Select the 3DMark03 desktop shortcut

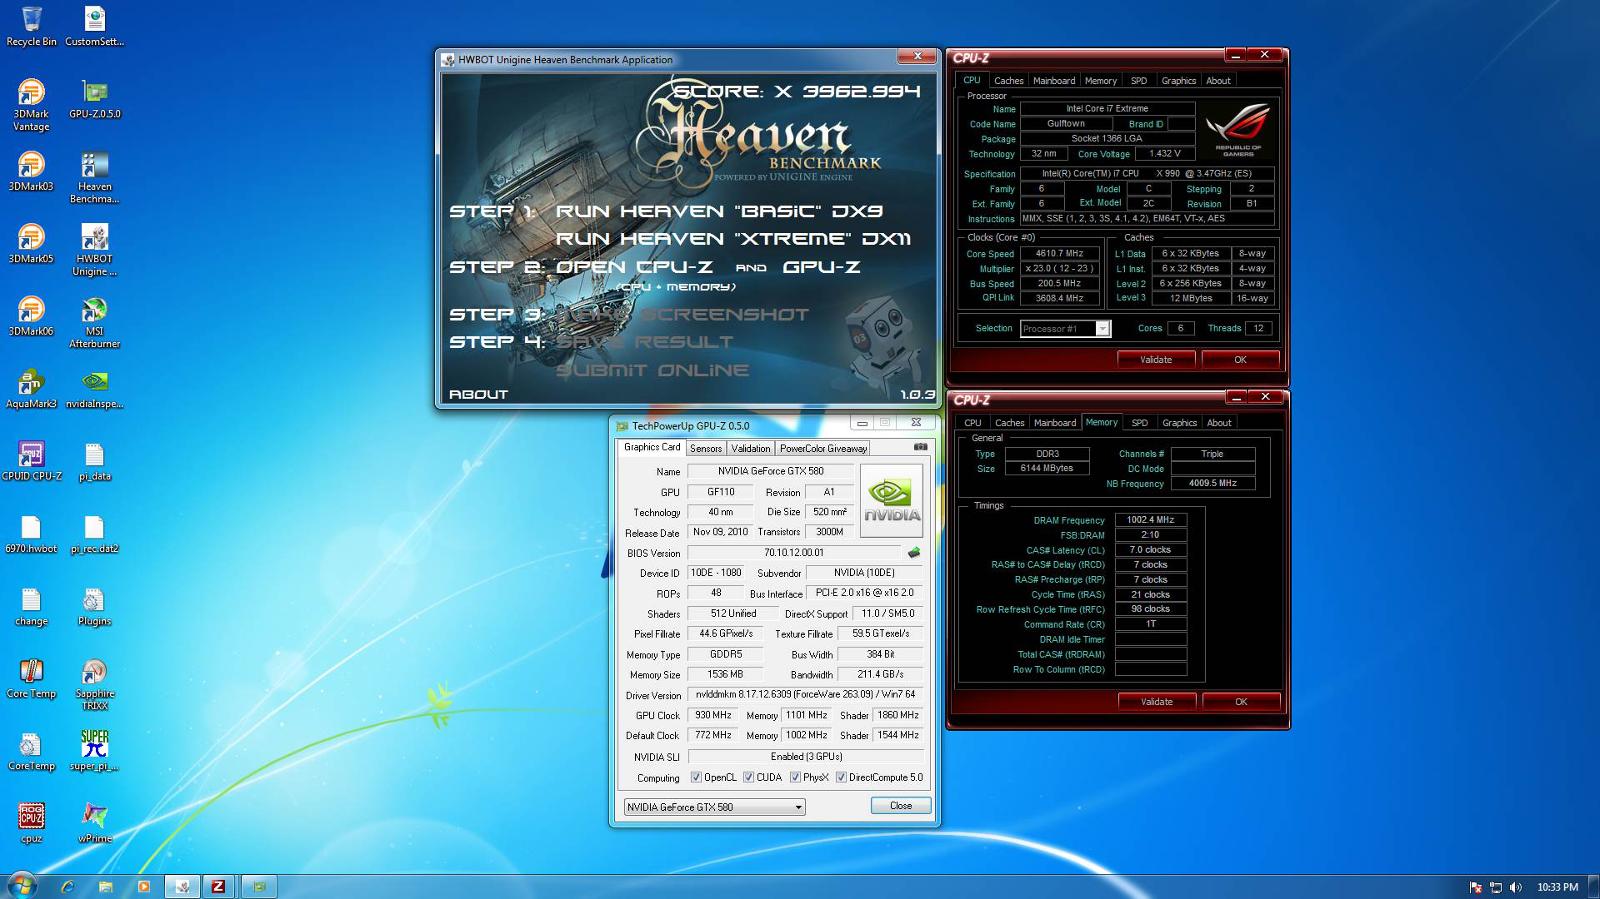(x=31, y=171)
